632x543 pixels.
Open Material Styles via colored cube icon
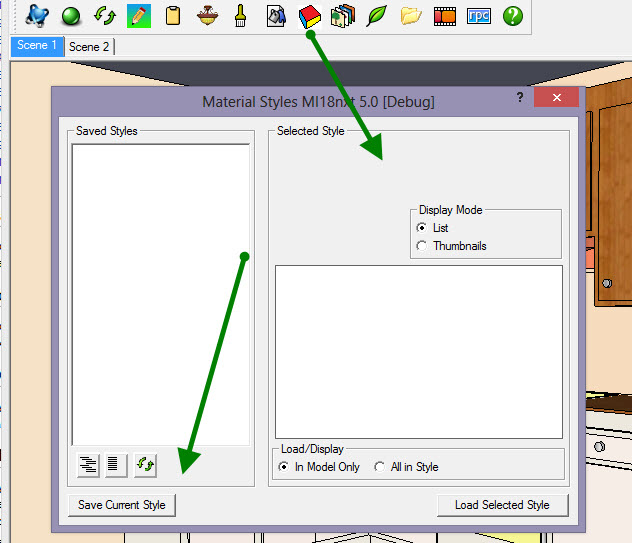(310, 15)
